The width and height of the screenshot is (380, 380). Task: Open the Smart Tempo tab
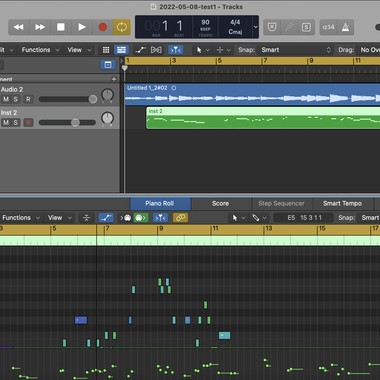tap(342, 203)
